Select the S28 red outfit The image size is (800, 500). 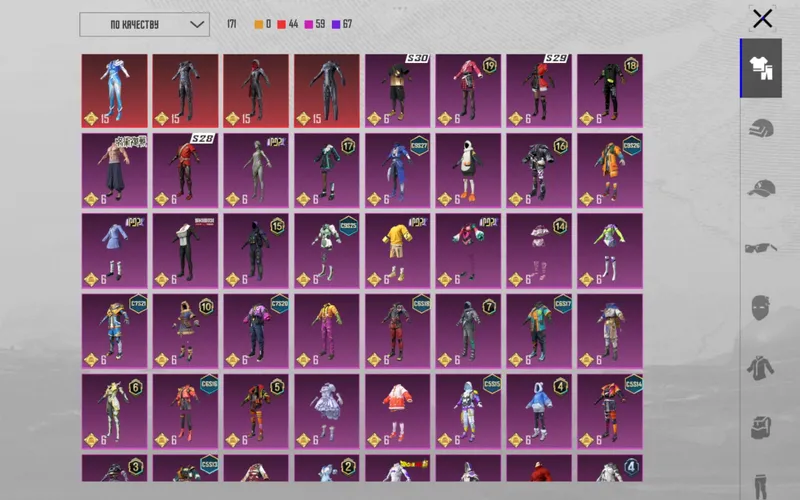[185, 170]
